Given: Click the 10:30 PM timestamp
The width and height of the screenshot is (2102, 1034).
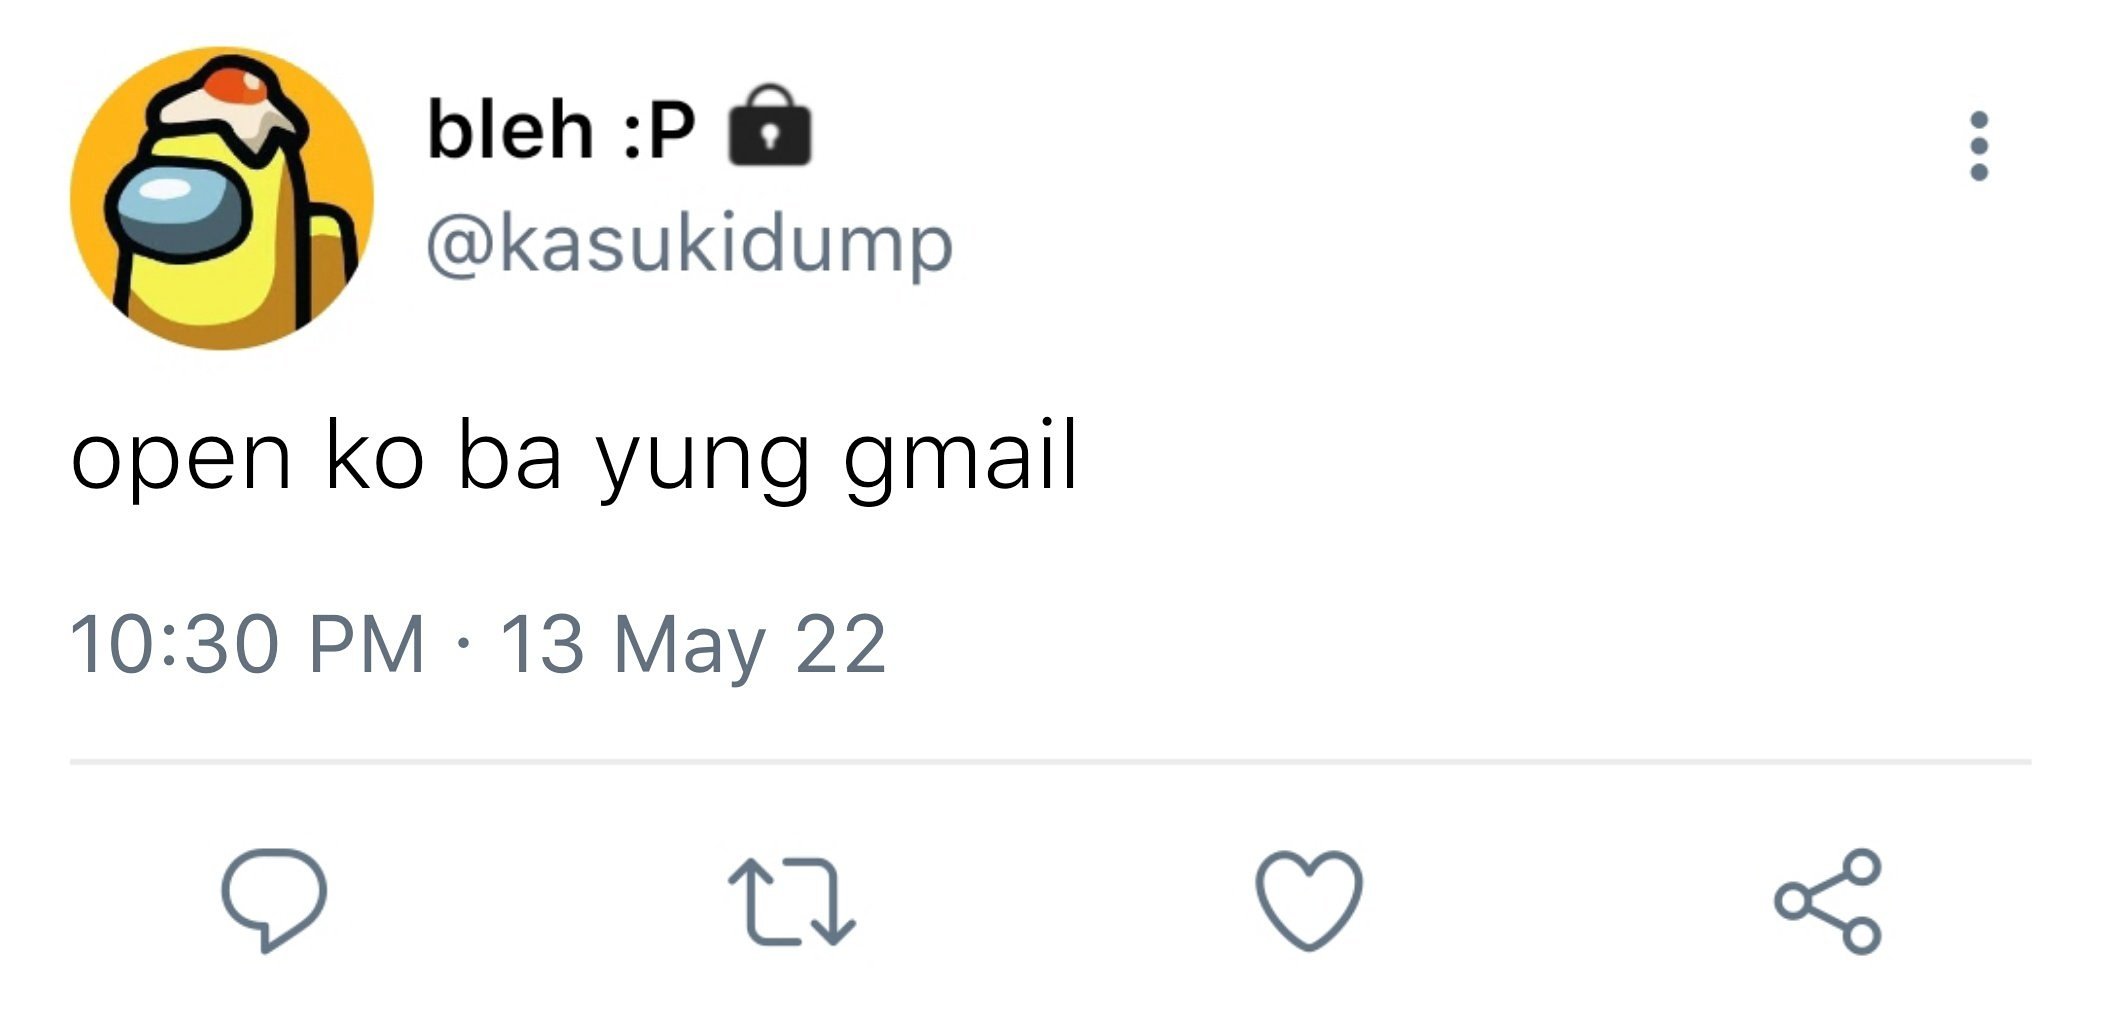Looking at the screenshot, I should point(247,645).
